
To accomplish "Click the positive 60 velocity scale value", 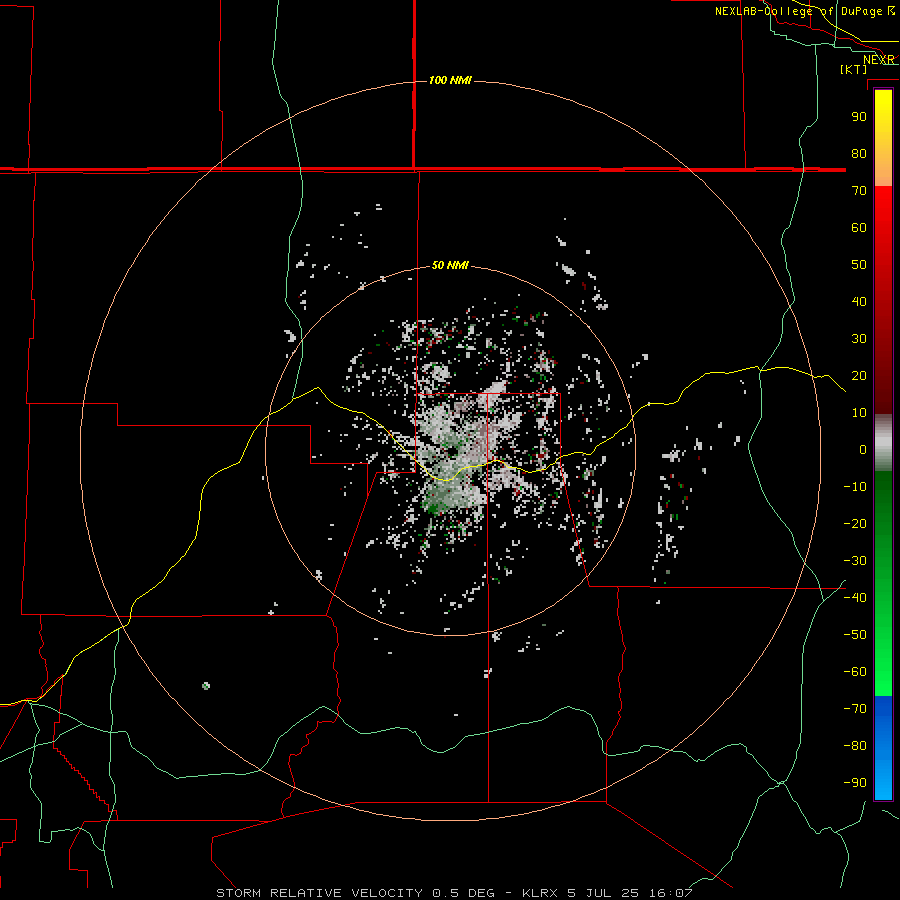I will pyautogui.click(x=859, y=227).
